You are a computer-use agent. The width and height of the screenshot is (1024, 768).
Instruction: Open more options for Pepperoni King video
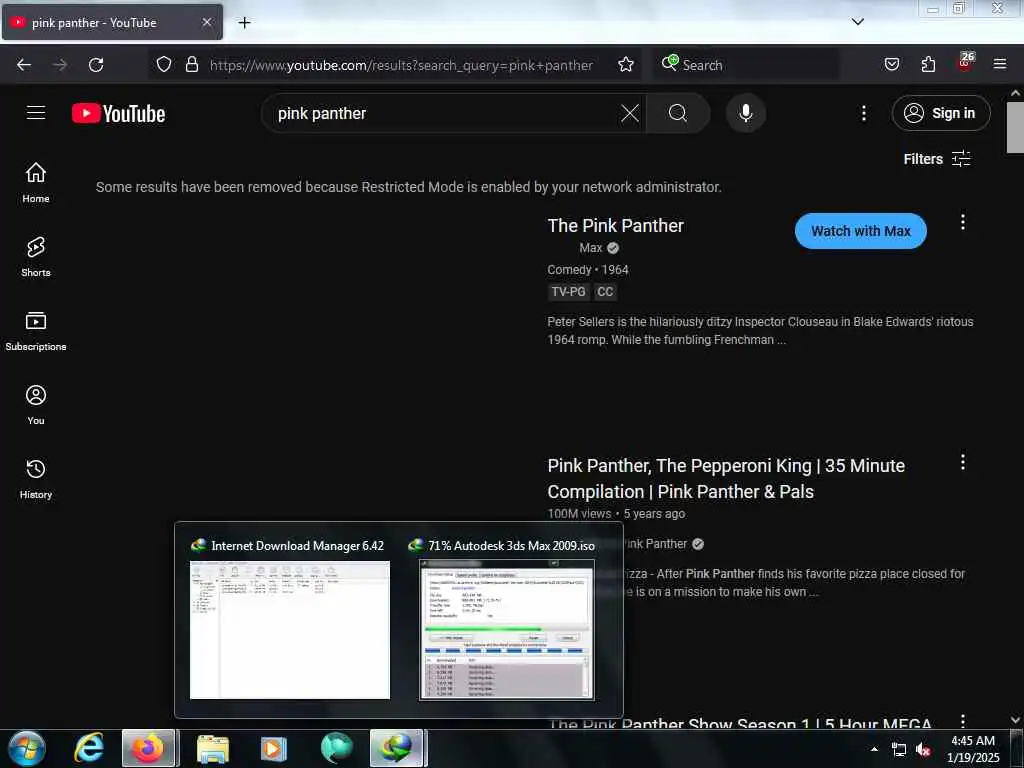(962, 463)
